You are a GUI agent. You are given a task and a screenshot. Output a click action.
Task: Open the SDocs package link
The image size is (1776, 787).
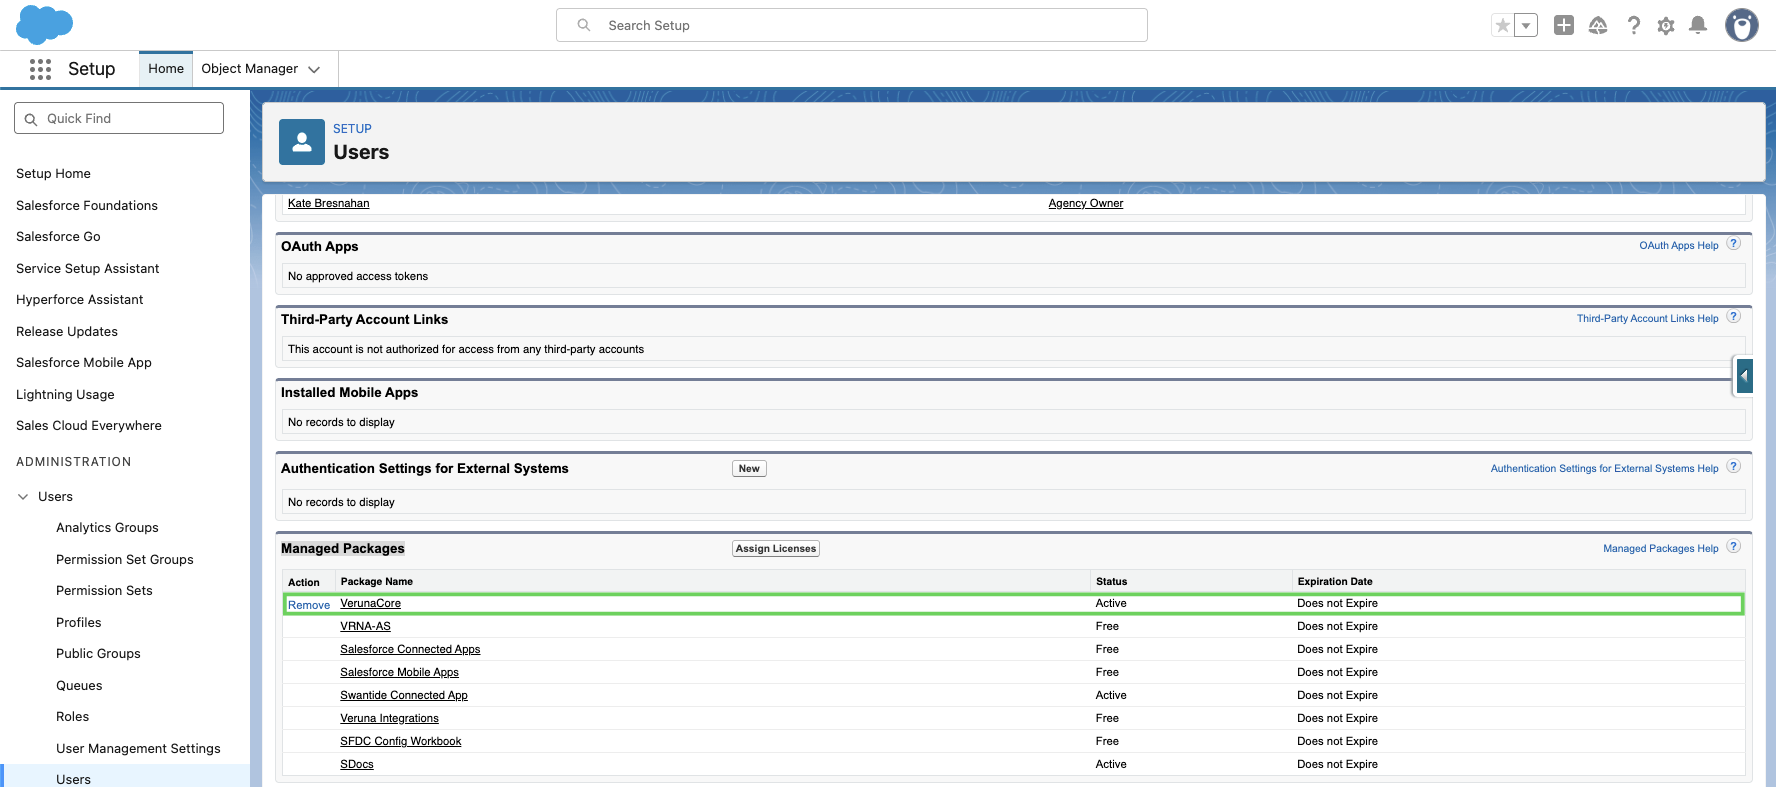[x=357, y=765]
